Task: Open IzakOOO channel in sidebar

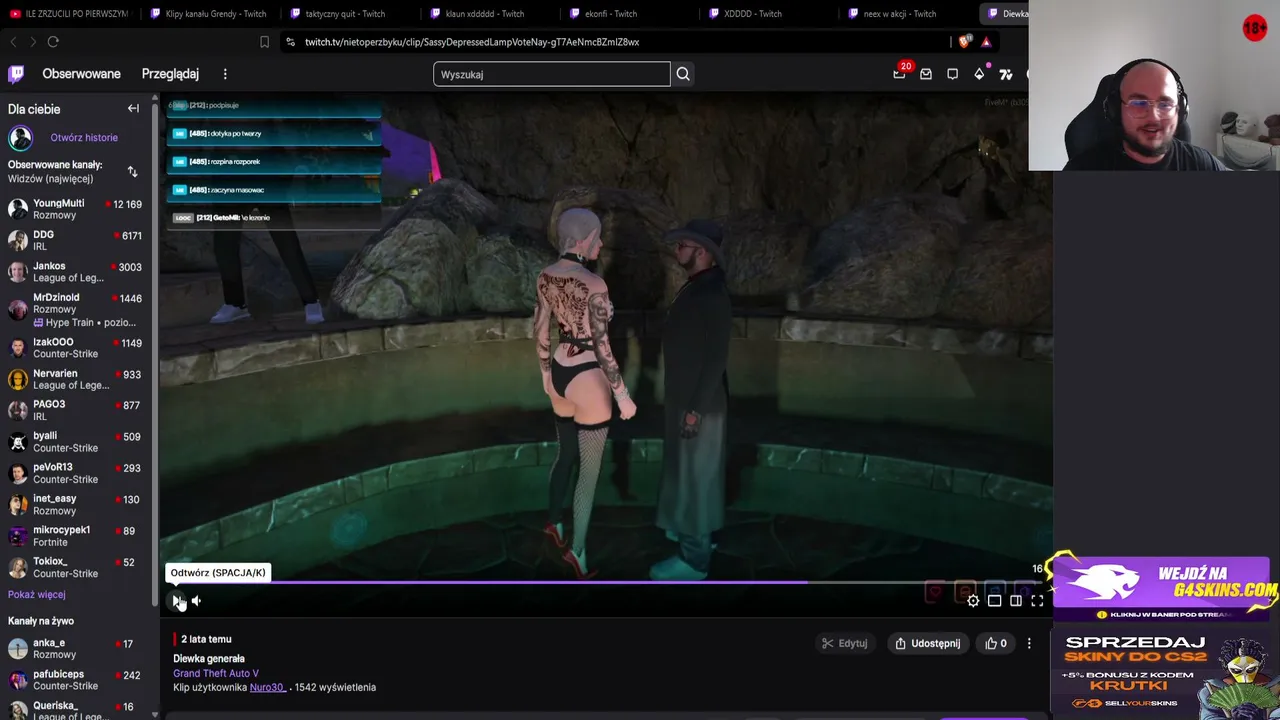Action: pos(75,348)
